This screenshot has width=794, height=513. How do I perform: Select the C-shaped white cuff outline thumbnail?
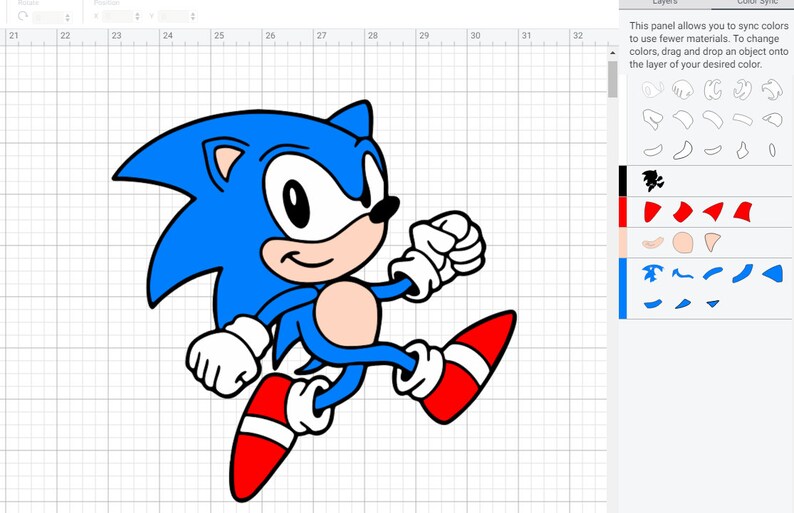pyautogui.click(x=712, y=90)
